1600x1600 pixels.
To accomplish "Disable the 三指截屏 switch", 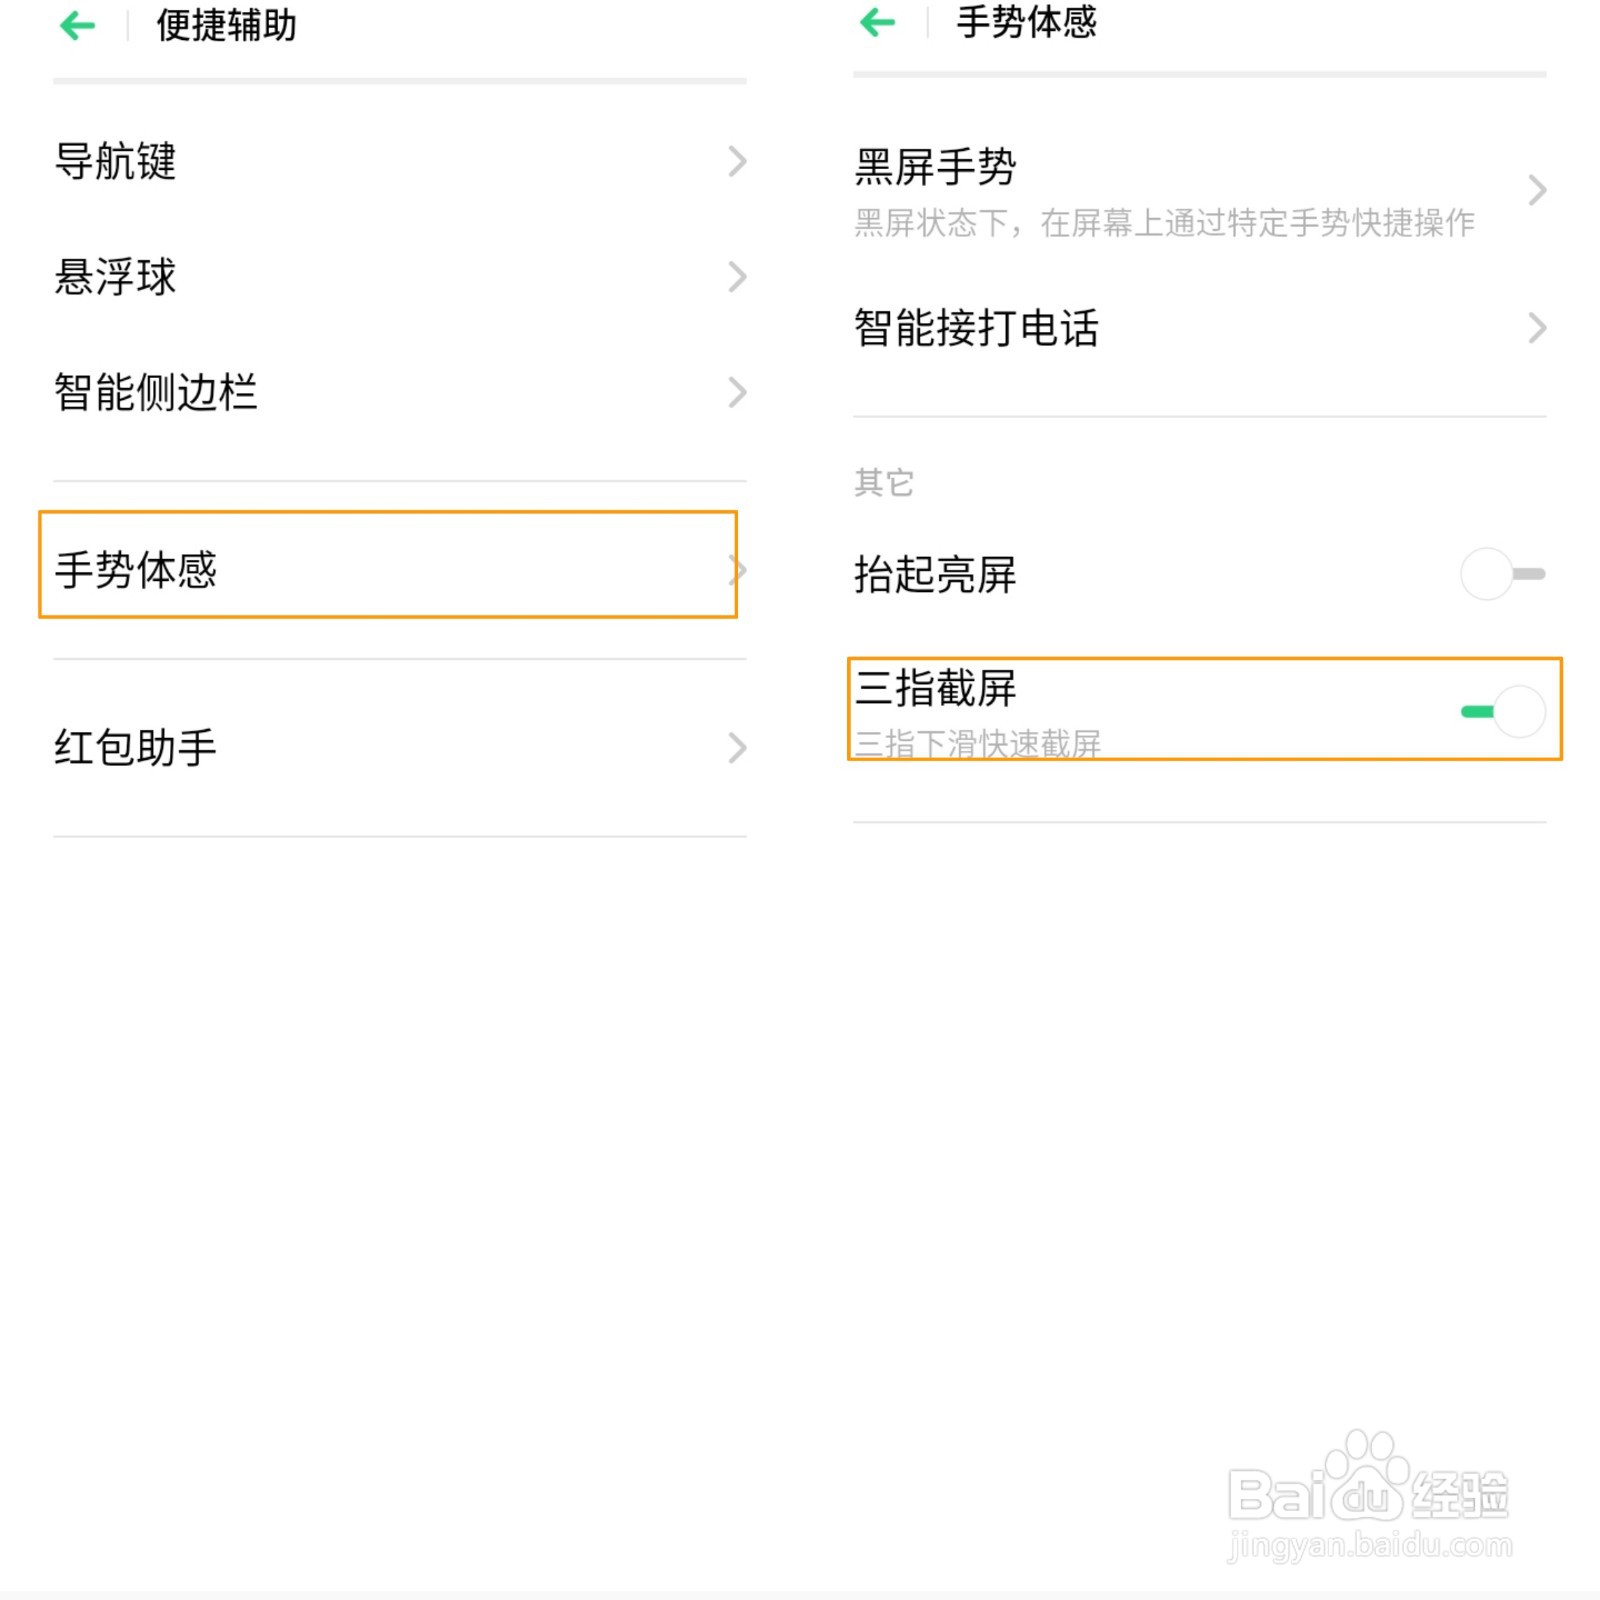I will click(x=1502, y=711).
